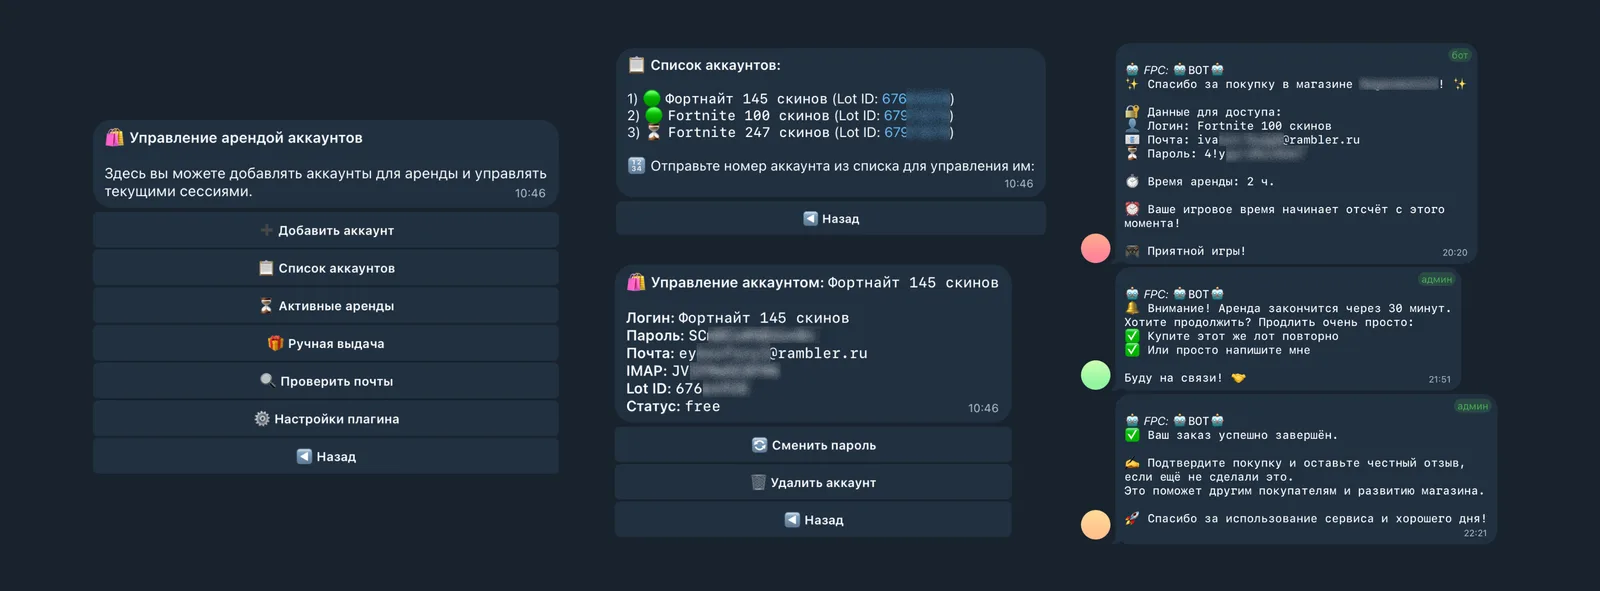
Task: Click the Lot ID link for Fortnite 247 скинов
Action: pyautogui.click(x=916, y=132)
